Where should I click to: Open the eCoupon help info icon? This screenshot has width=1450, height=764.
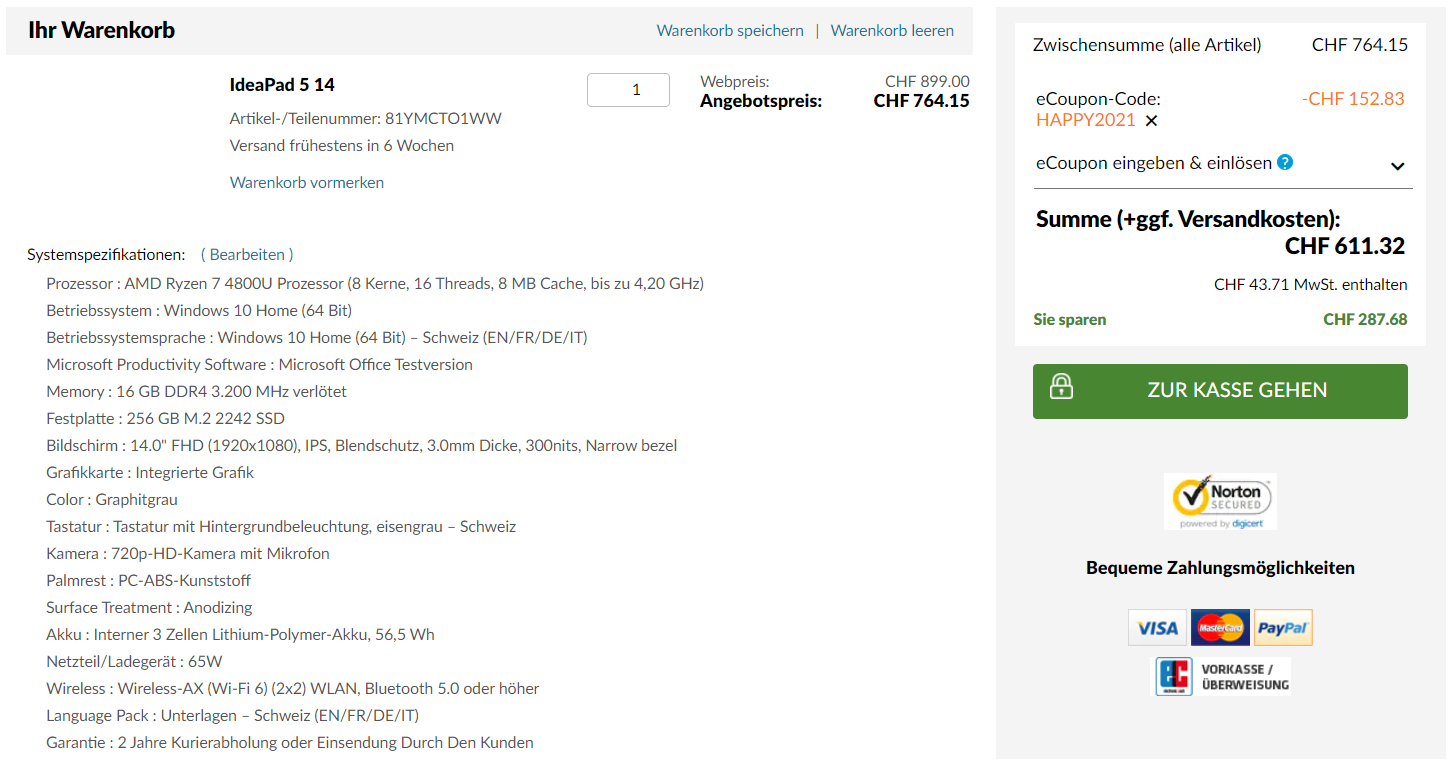1285,162
